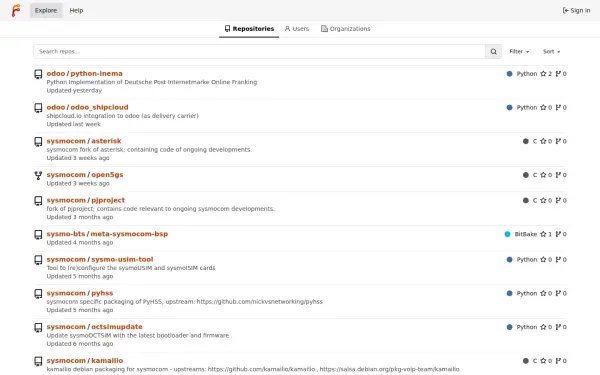Image resolution: width=600 pixels, height=375 pixels.
Task: Open the pyhss repository
Action: (102, 293)
